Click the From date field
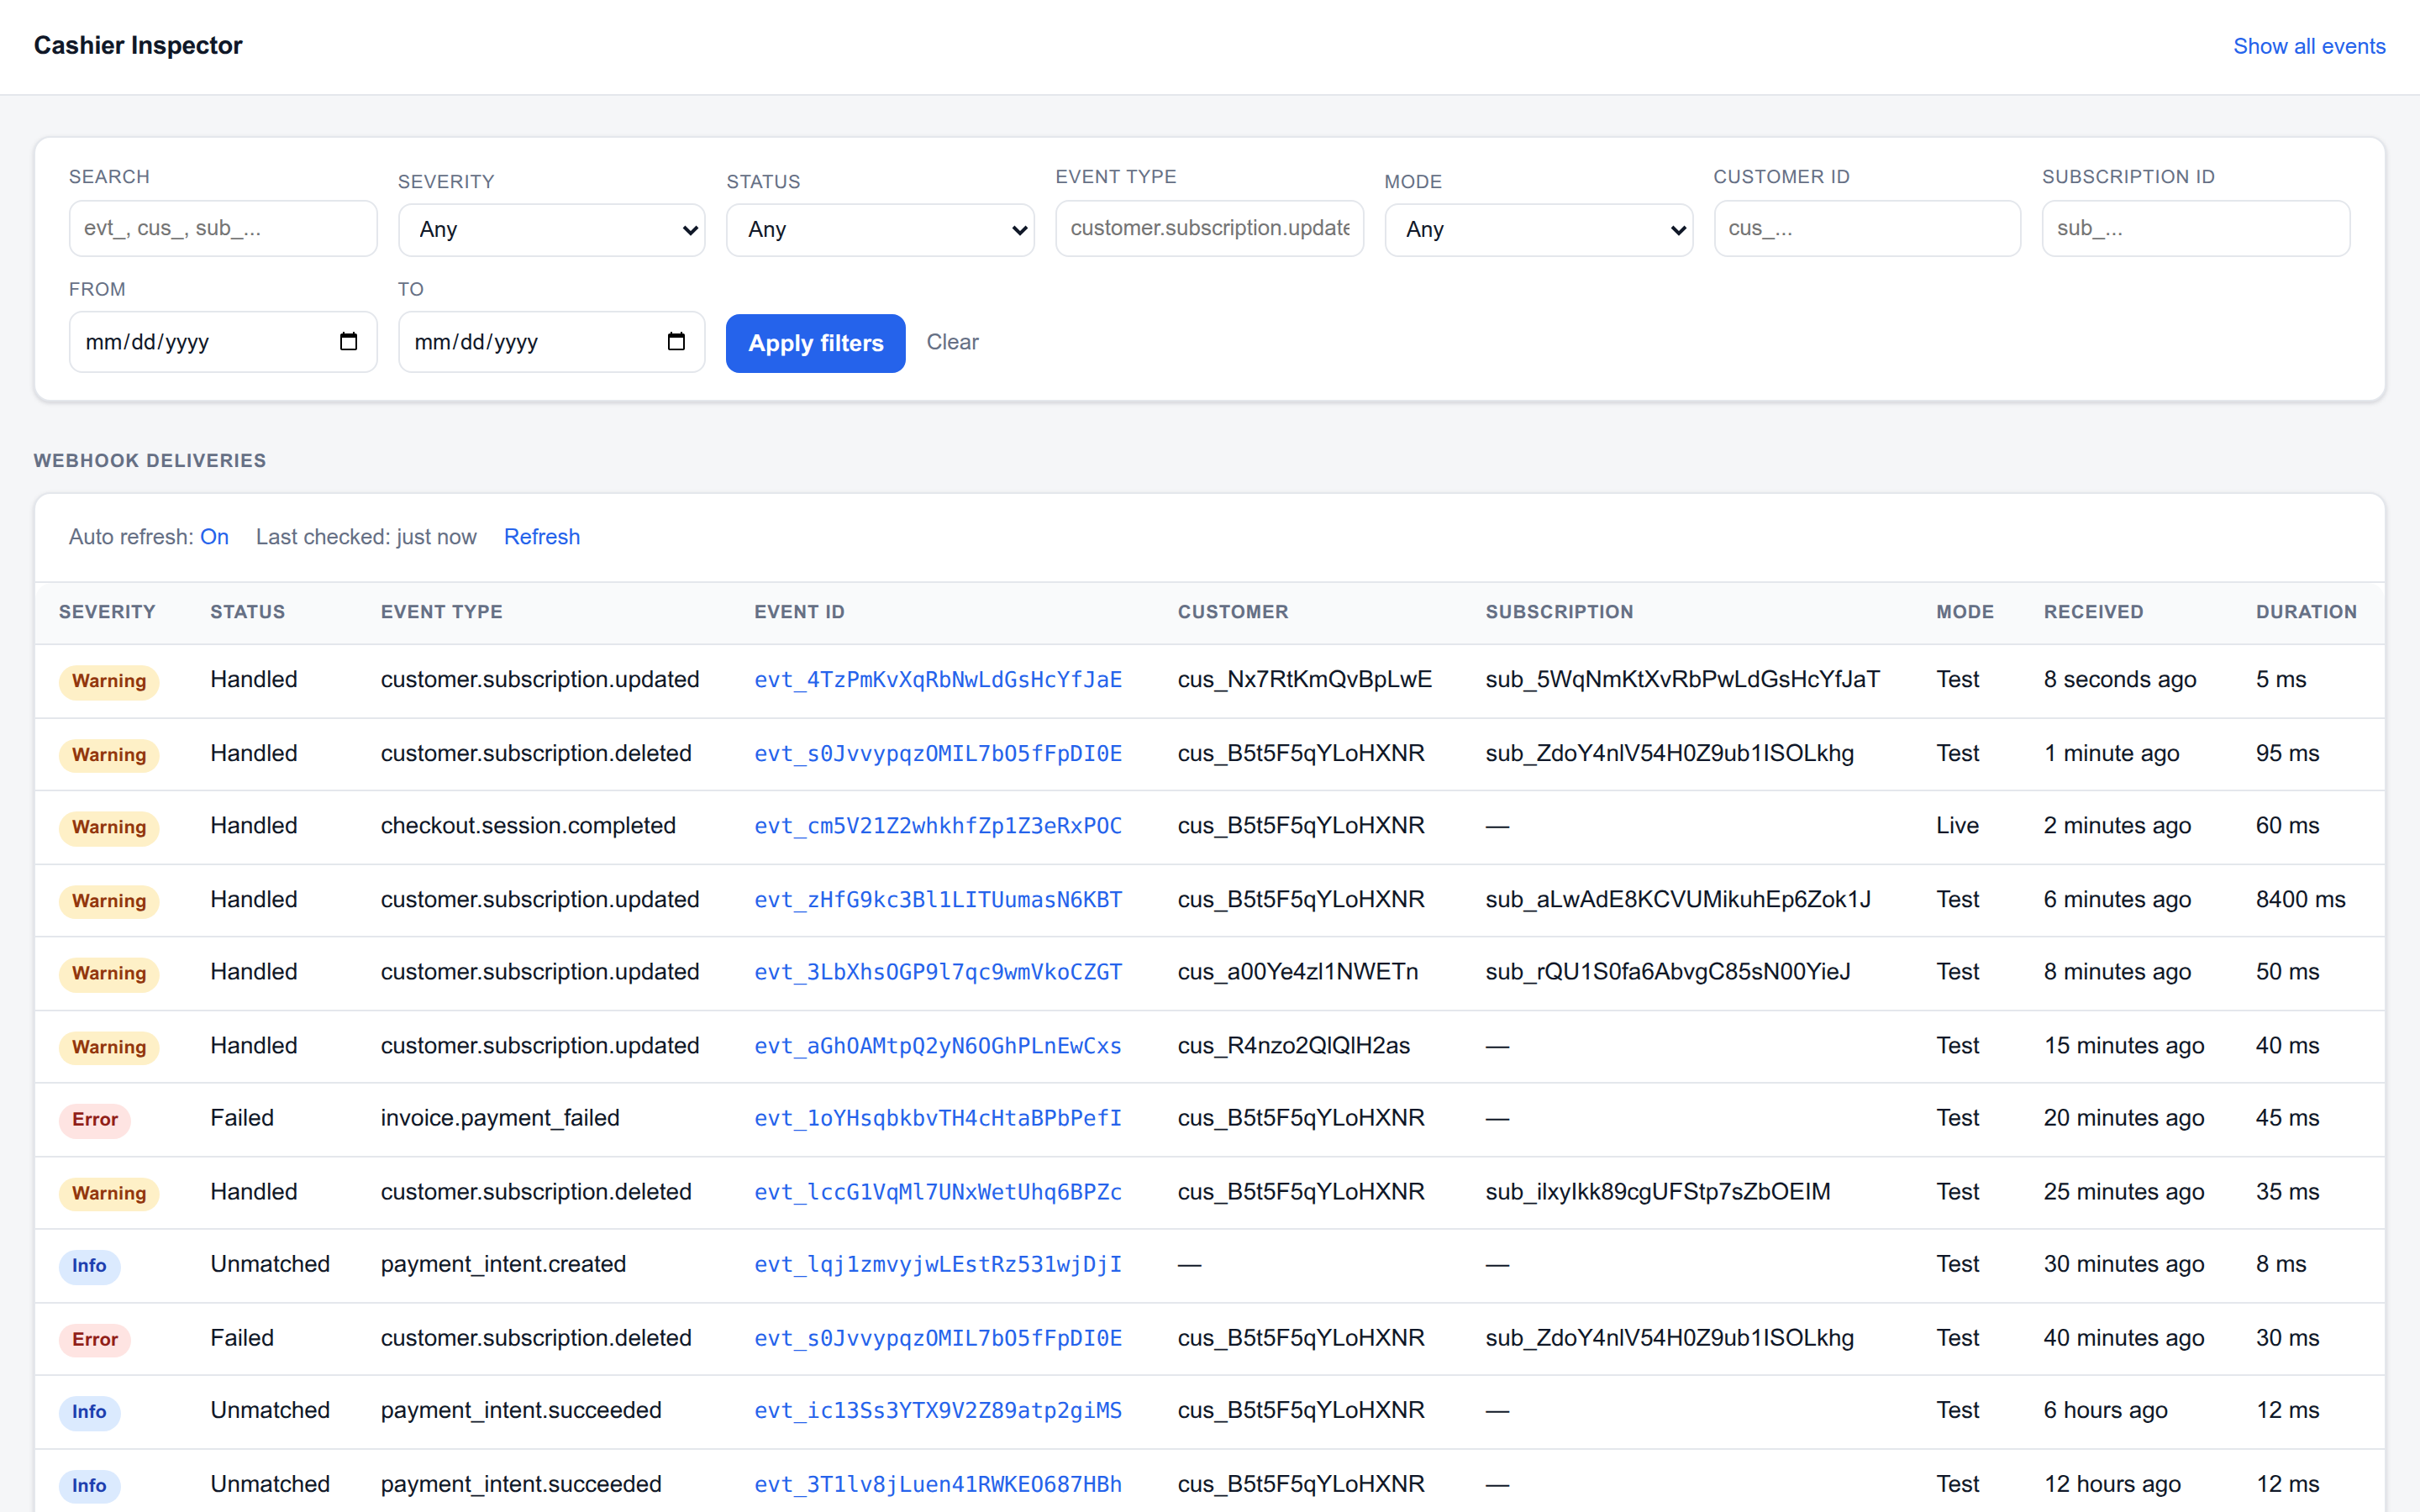Image resolution: width=2420 pixels, height=1512 pixels. pos(223,342)
